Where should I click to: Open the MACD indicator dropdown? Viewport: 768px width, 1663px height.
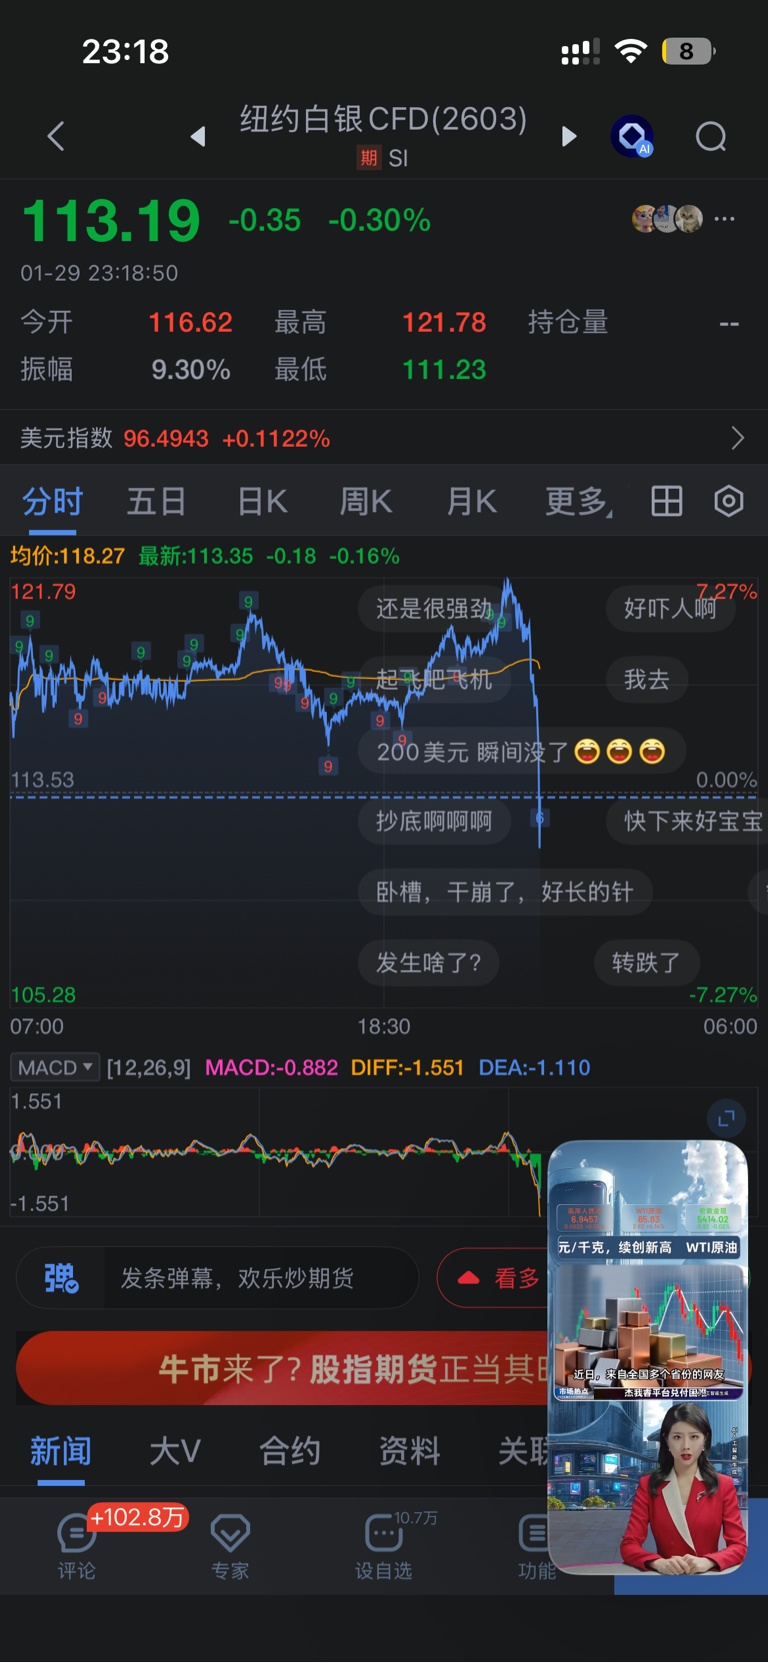[55, 1067]
